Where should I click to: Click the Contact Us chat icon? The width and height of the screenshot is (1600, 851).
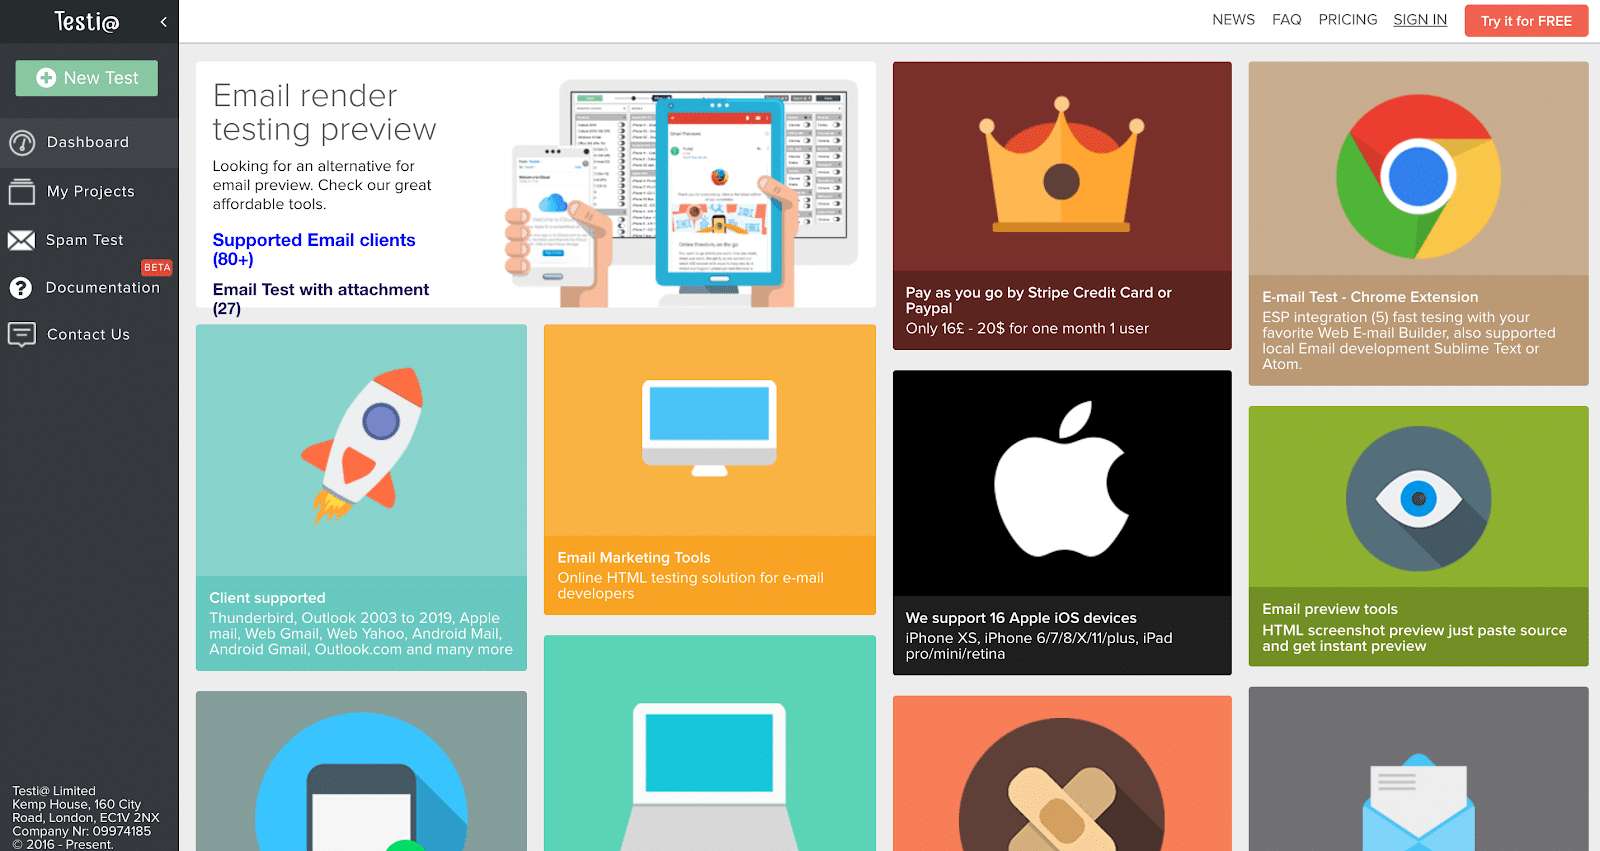coord(22,334)
